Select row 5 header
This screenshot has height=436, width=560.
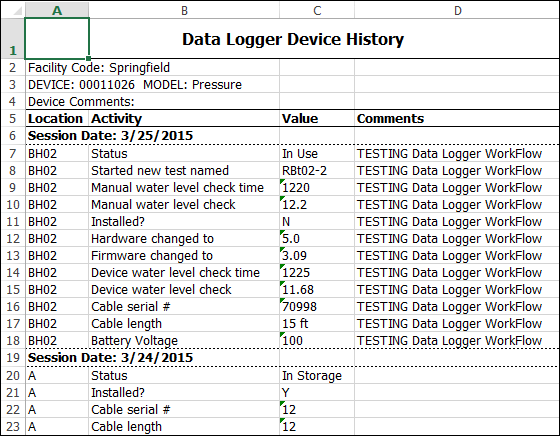pyautogui.click(x=12, y=118)
